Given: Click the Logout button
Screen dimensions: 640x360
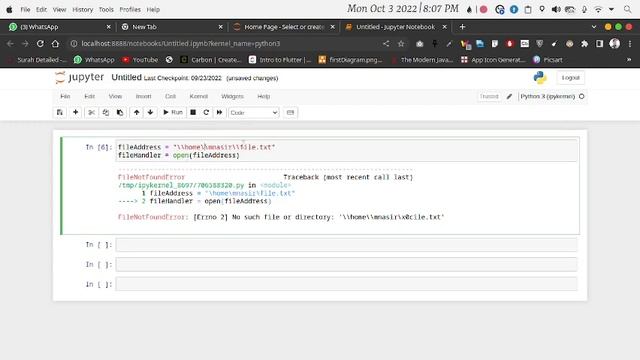Looking at the screenshot, I should coord(570,78).
